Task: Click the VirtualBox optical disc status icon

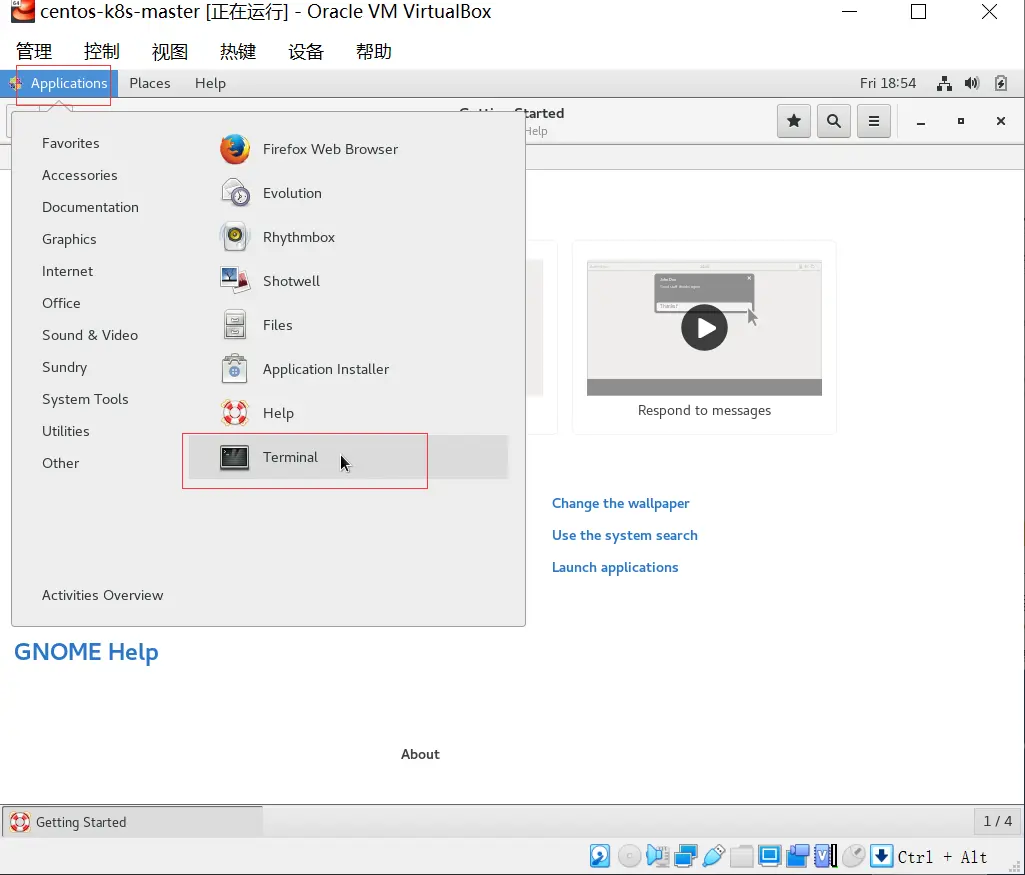Action: click(630, 856)
